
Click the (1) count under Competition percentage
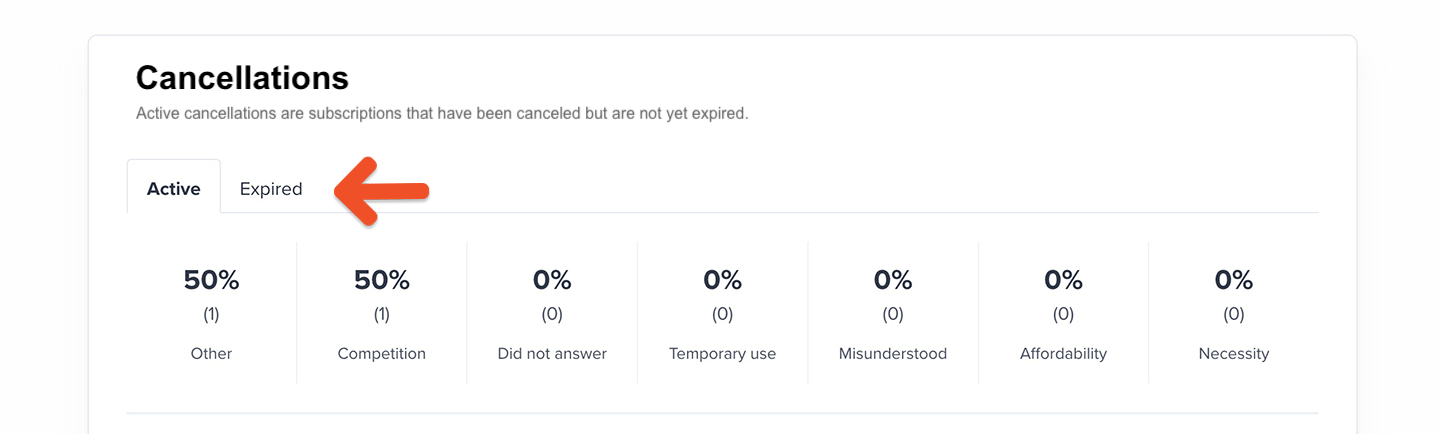pos(382,315)
